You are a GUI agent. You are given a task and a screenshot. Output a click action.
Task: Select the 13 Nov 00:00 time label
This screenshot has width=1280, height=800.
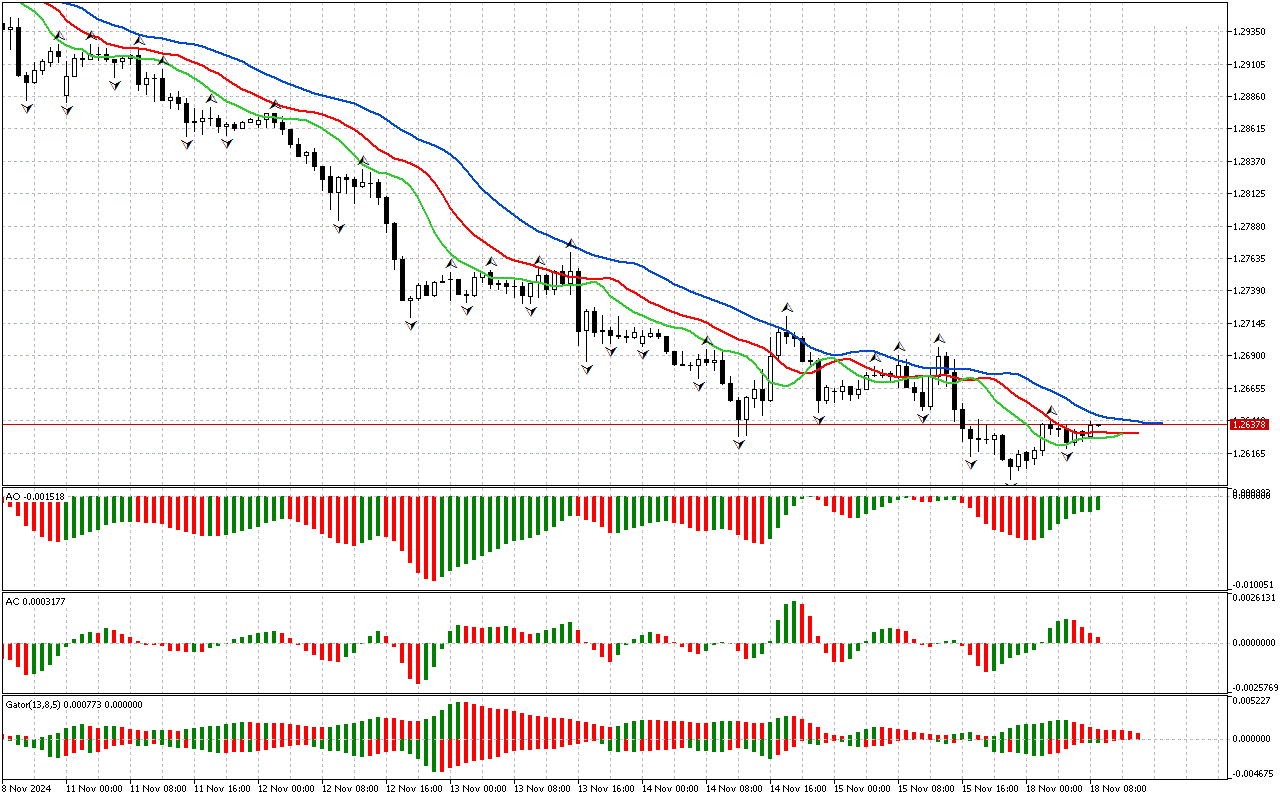(x=478, y=789)
